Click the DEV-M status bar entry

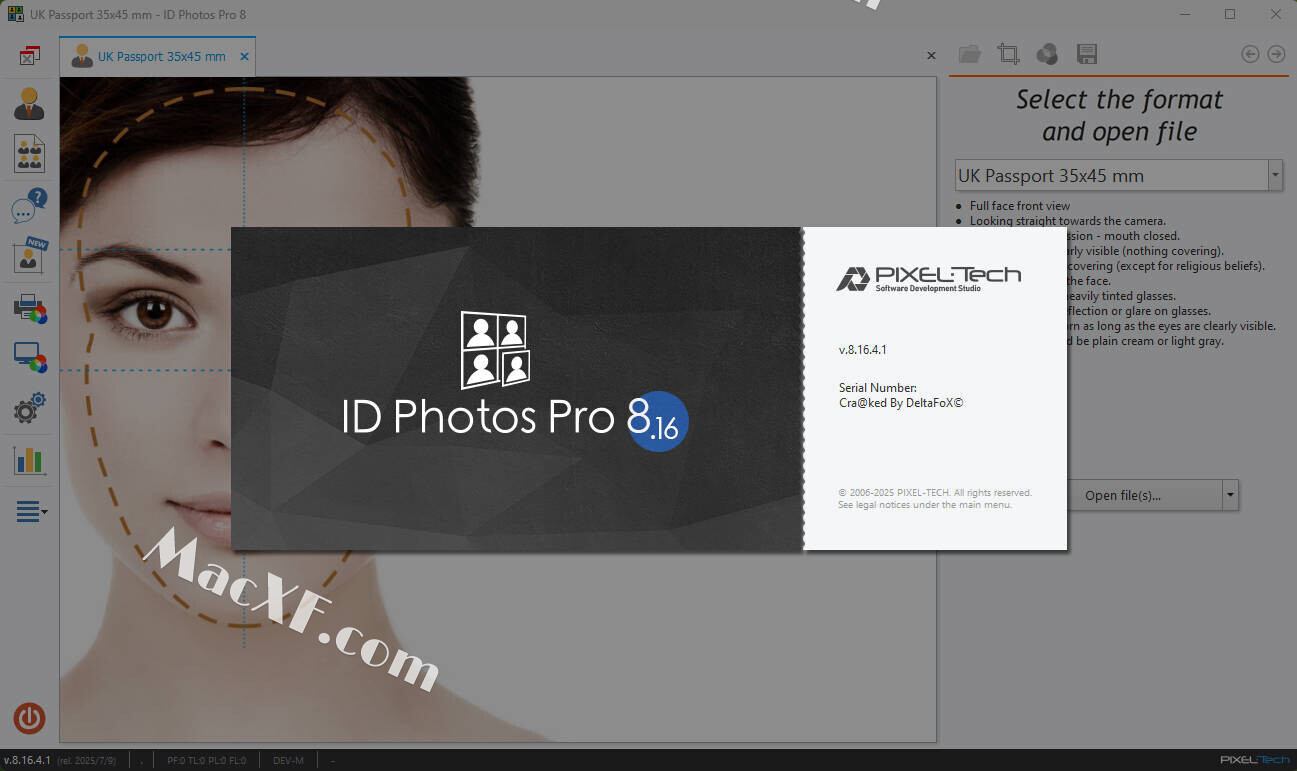288,761
